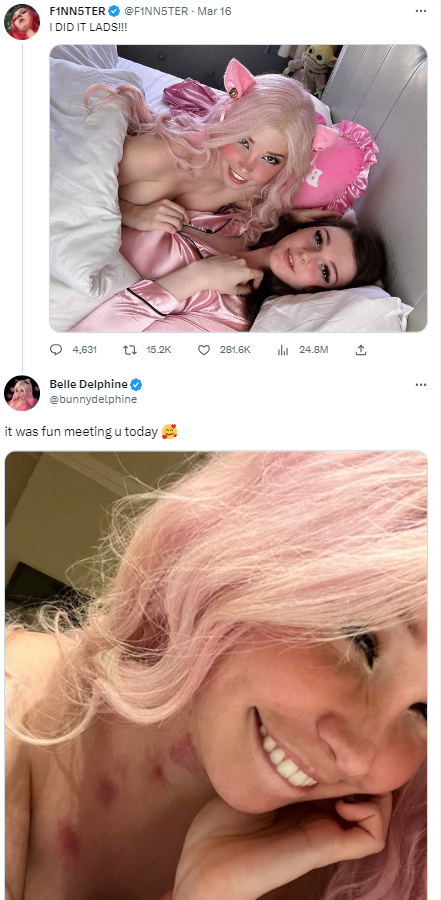
Task: Open Belle Delphine's reply selfie image
Action: [x=216, y=676]
